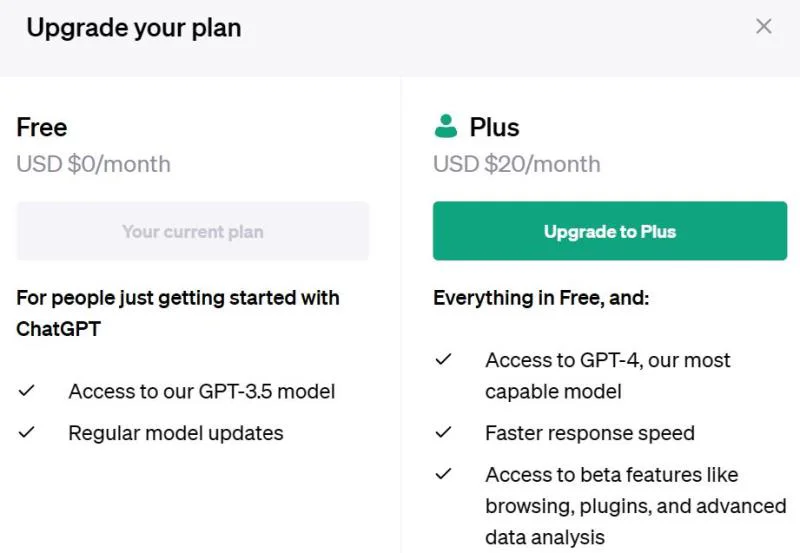Image resolution: width=800 pixels, height=553 pixels.
Task: Click 'Everything in Free, and:' heading
Action: click(541, 297)
